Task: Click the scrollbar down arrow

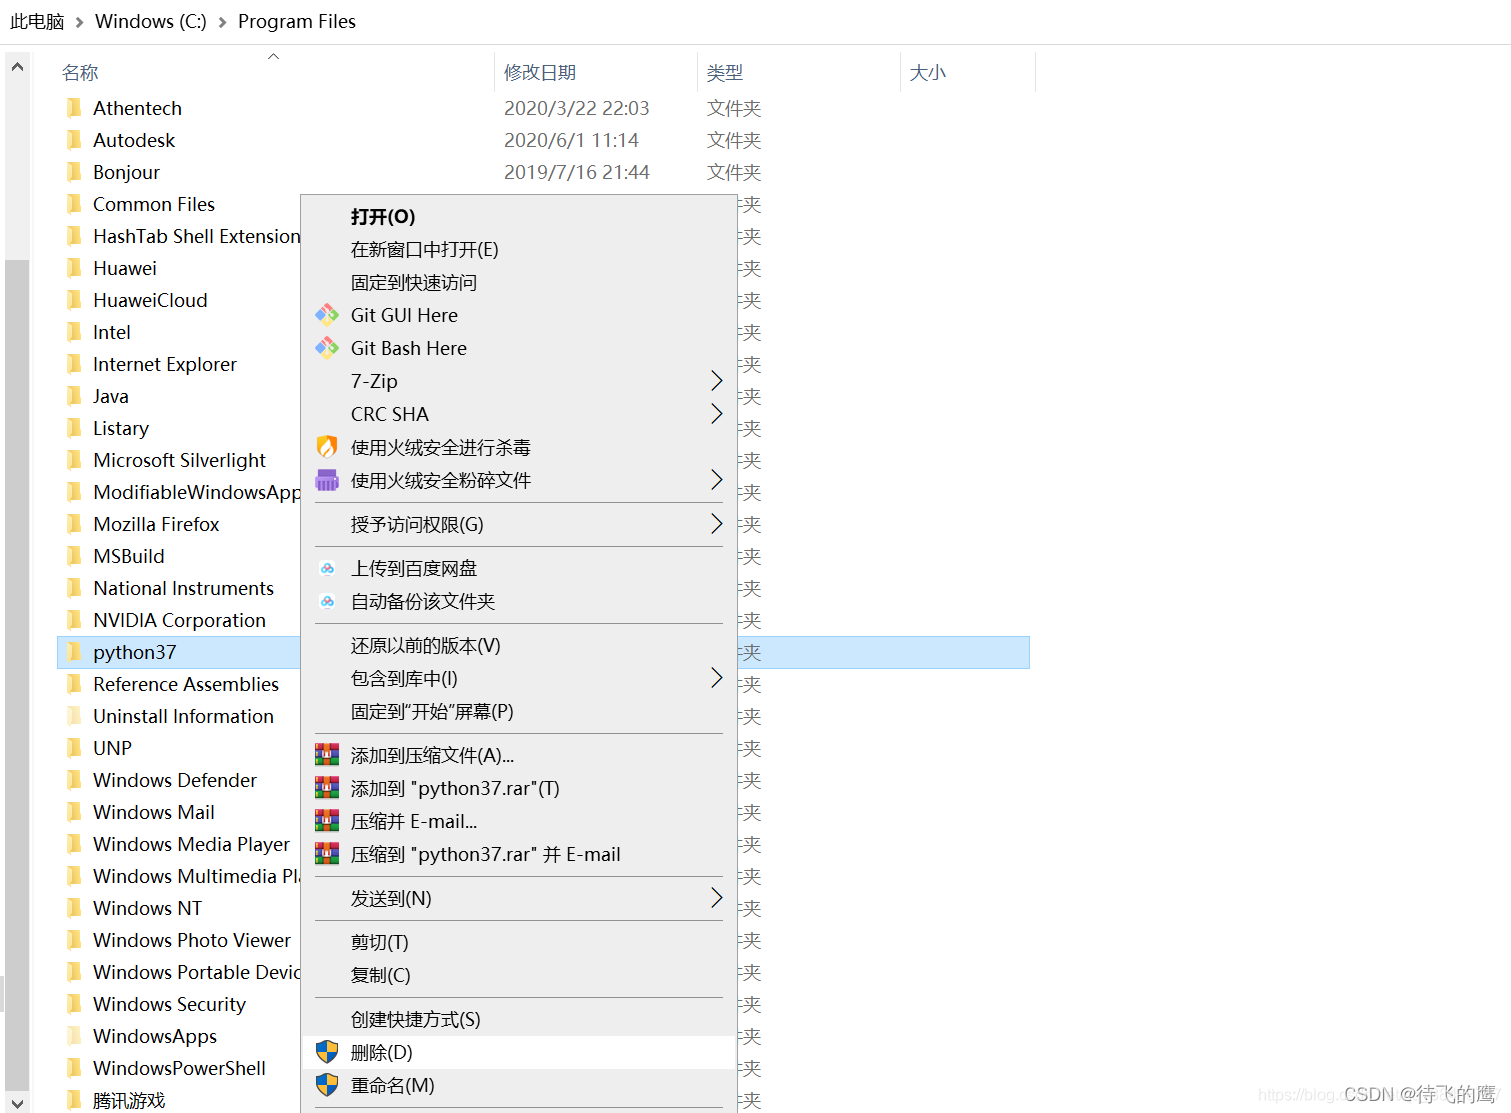Action: point(17,1103)
